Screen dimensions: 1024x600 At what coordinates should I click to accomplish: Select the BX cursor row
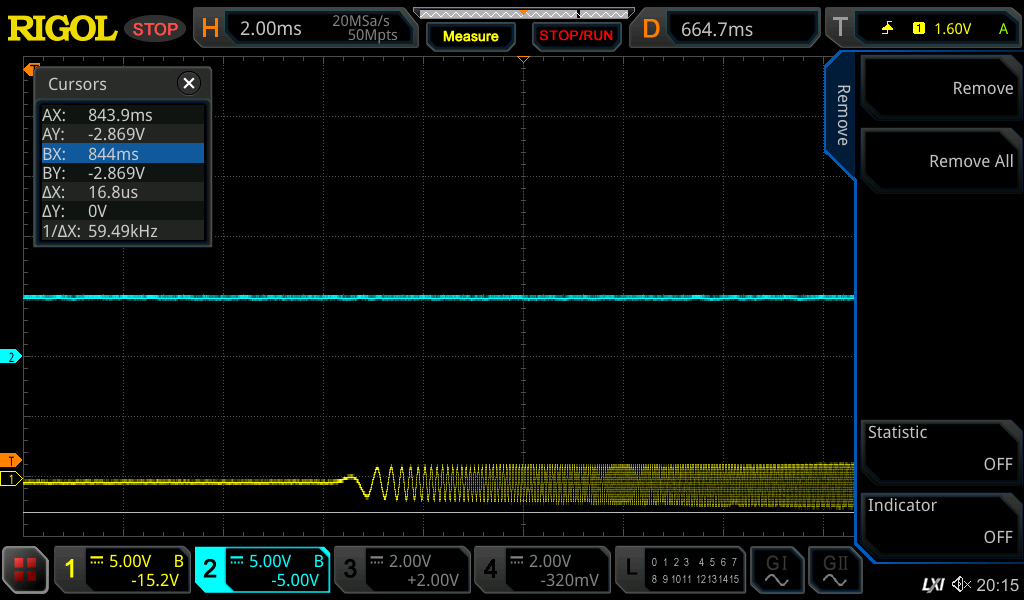pyautogui.click(x=121, y=154)
